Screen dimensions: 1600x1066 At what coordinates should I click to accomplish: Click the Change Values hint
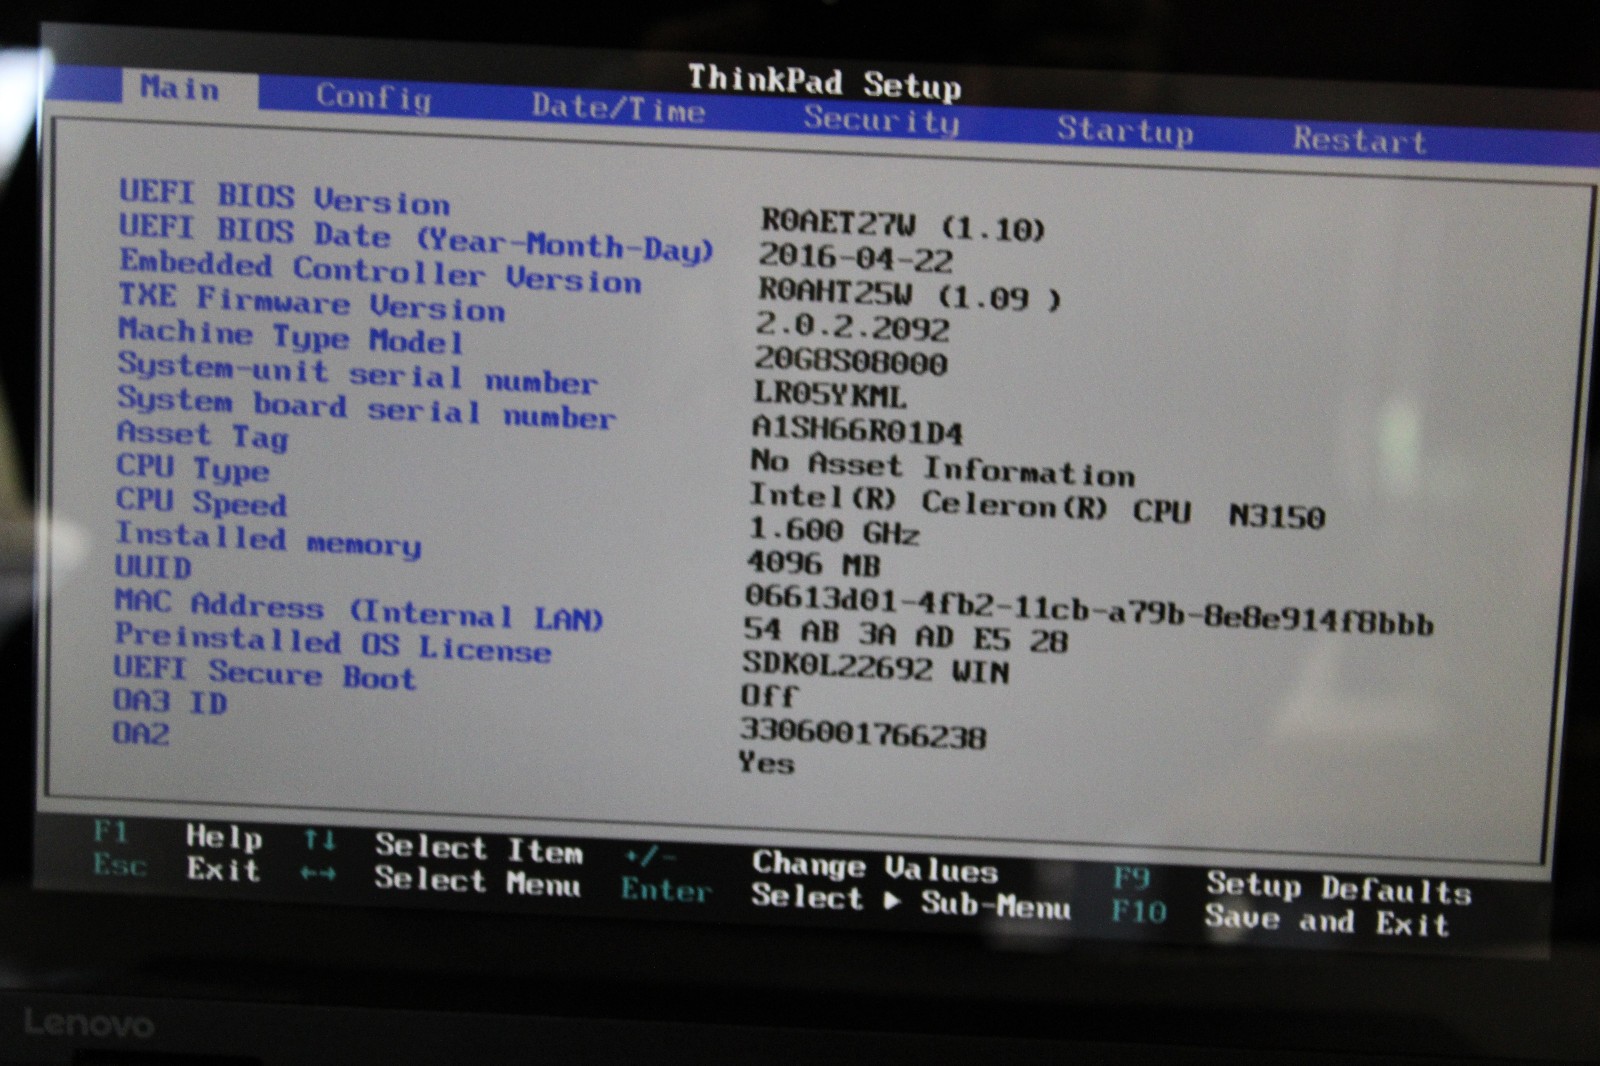coord(875,867)
